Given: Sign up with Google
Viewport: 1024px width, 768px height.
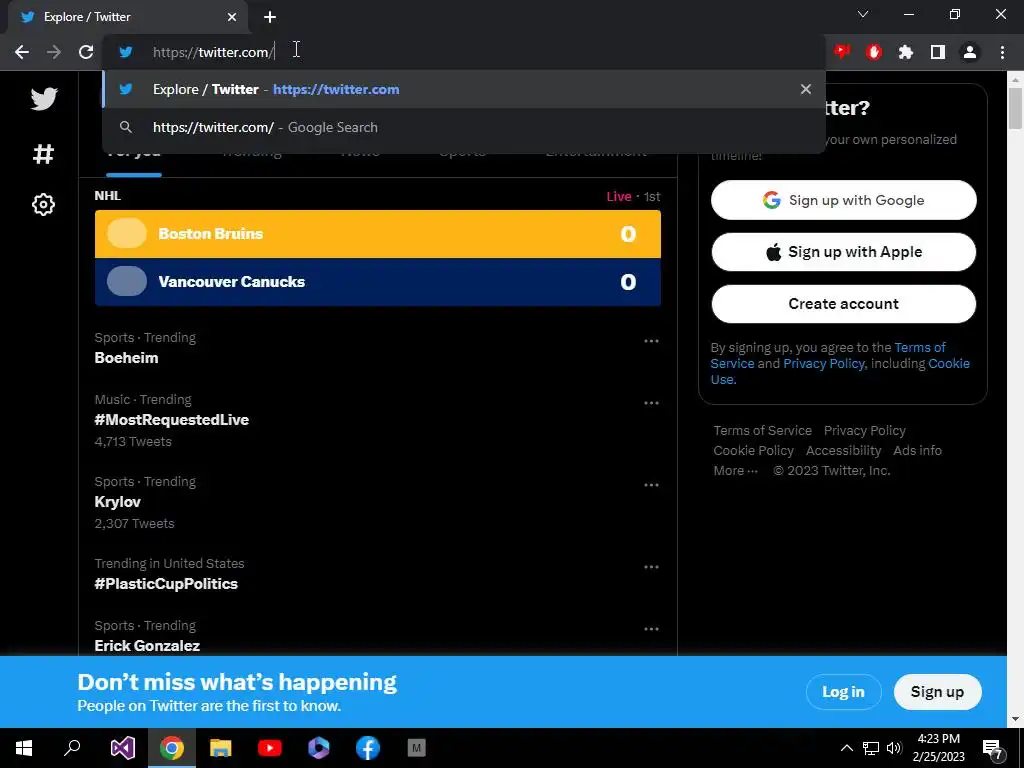Looking at the screenshot, I should [x=843, y=200].
